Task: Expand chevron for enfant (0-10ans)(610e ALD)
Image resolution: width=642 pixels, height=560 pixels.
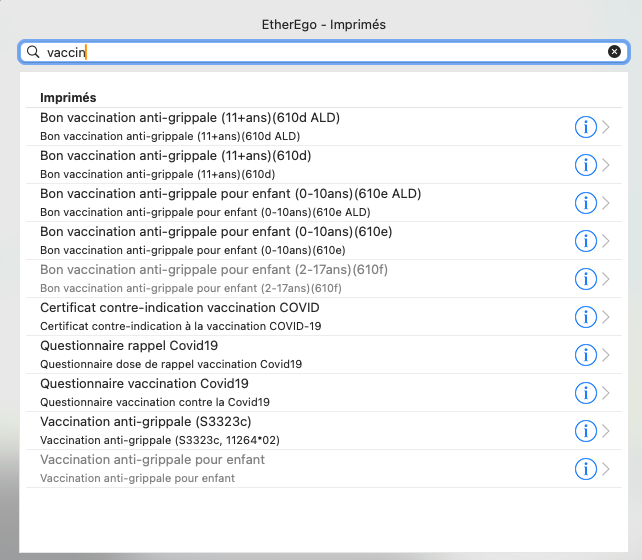Action: (606, 203)
